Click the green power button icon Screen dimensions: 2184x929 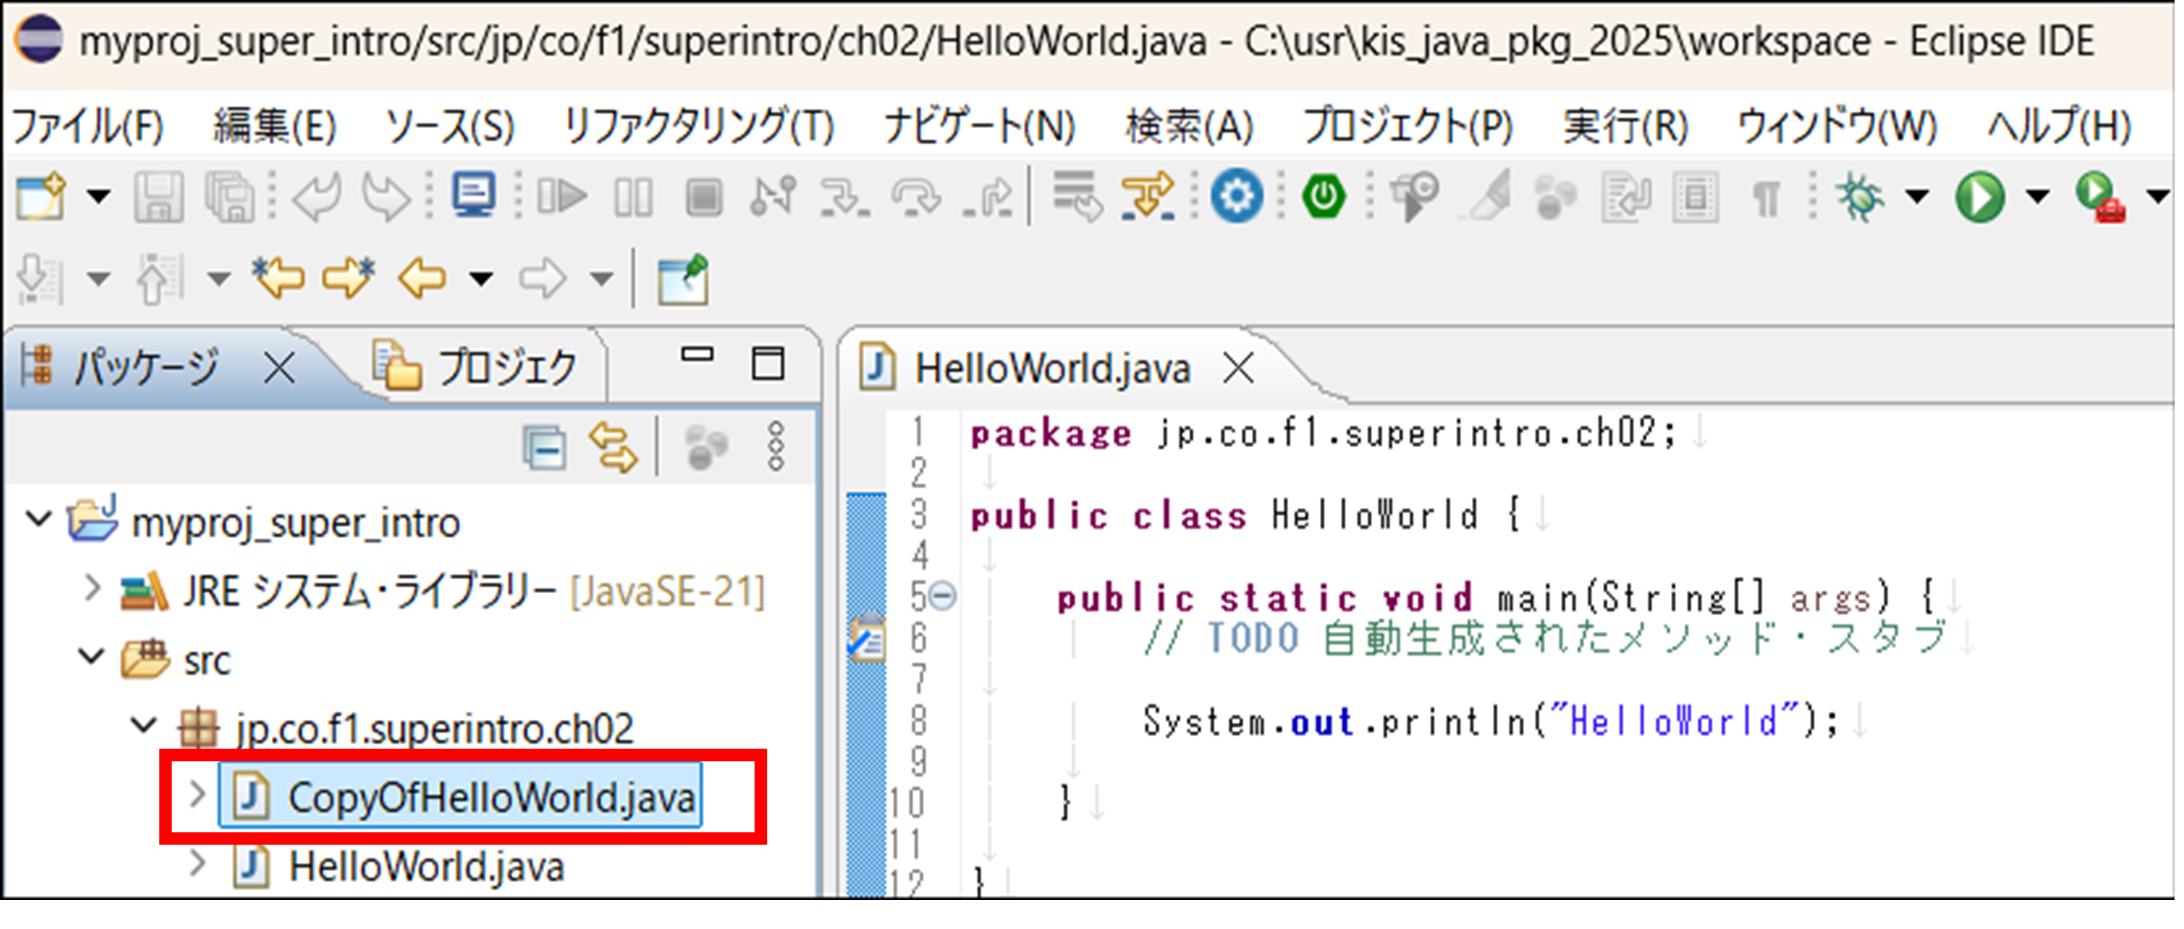coord(1323,196)
